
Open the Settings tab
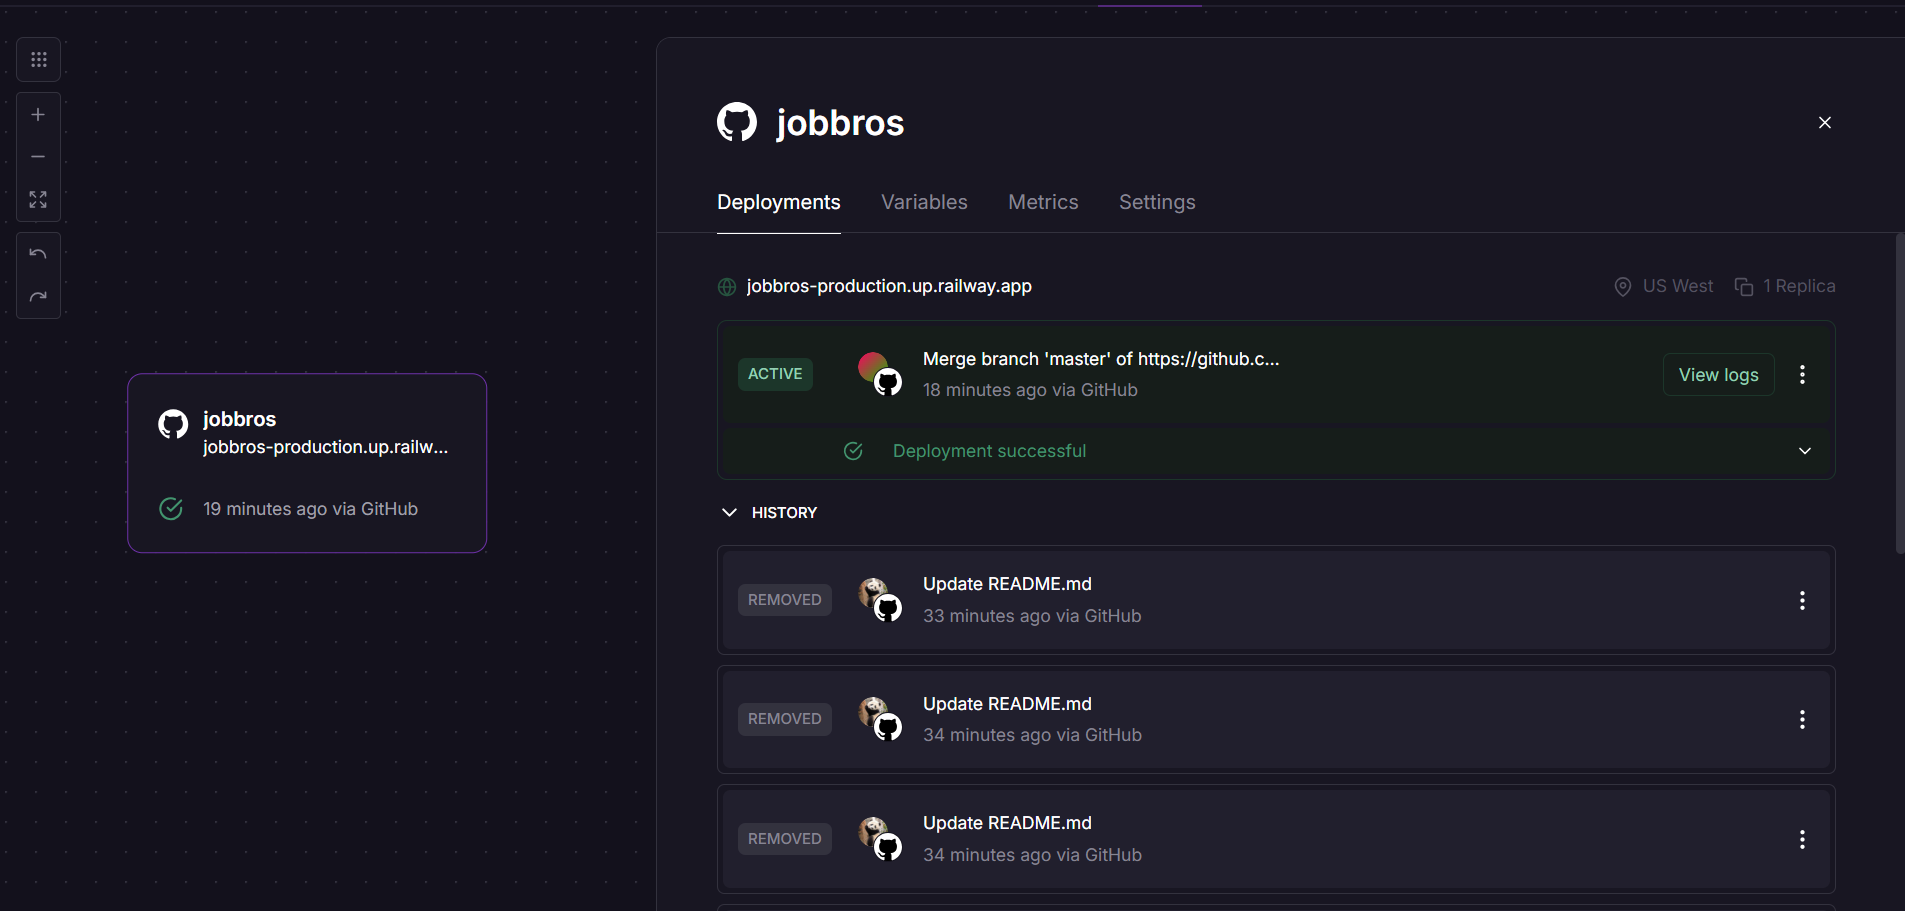pyautogui.click(x=1157, y=202)
